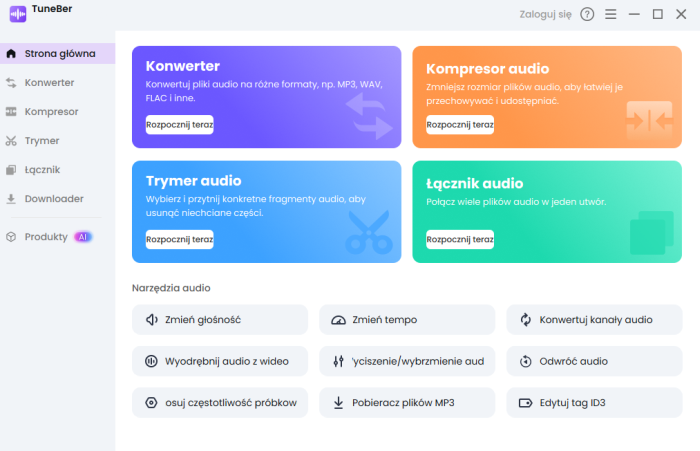Open the Edytuj tag ID3 tool
Screen dimensions: 700x451
point(594,403)
